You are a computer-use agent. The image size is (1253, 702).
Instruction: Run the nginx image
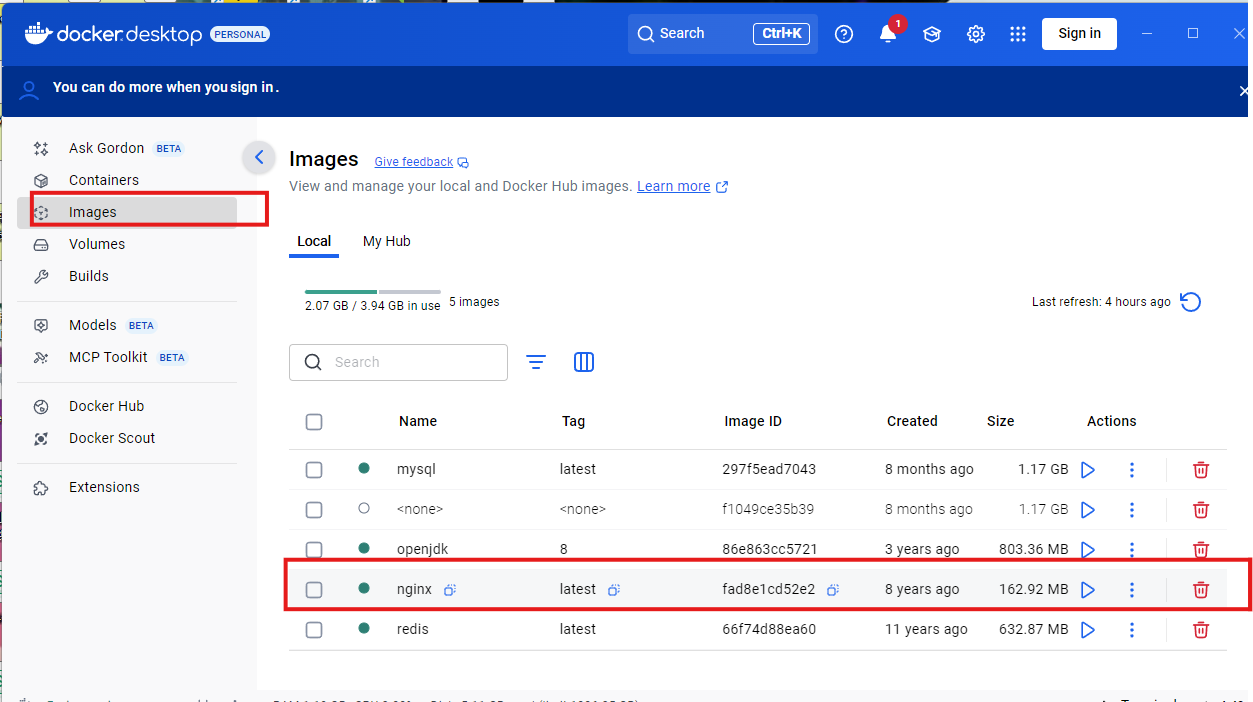[x=1088, y=589]
